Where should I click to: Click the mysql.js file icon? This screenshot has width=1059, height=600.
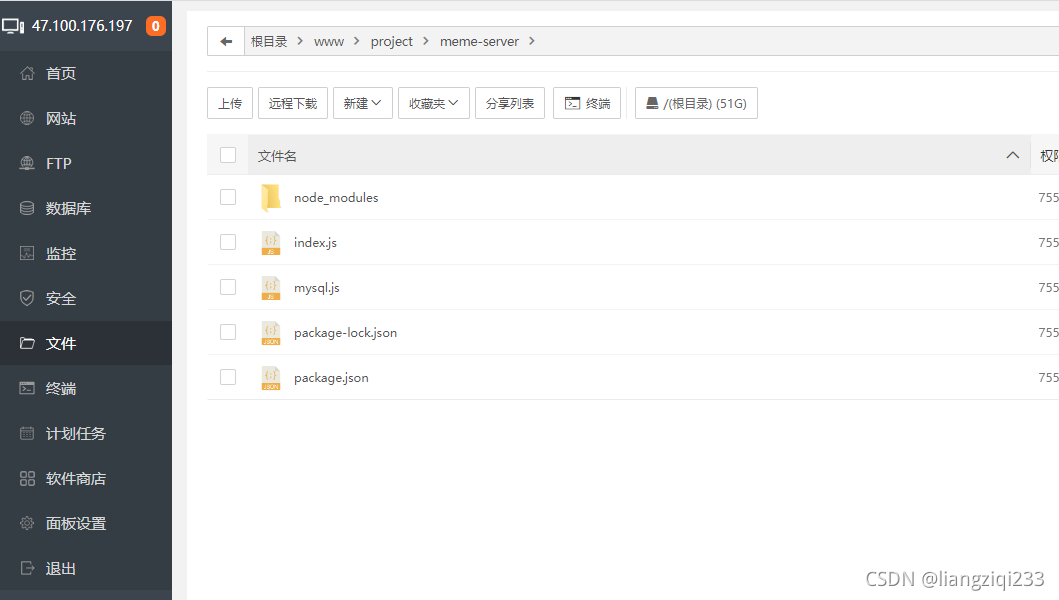click(x=271, y=287)
